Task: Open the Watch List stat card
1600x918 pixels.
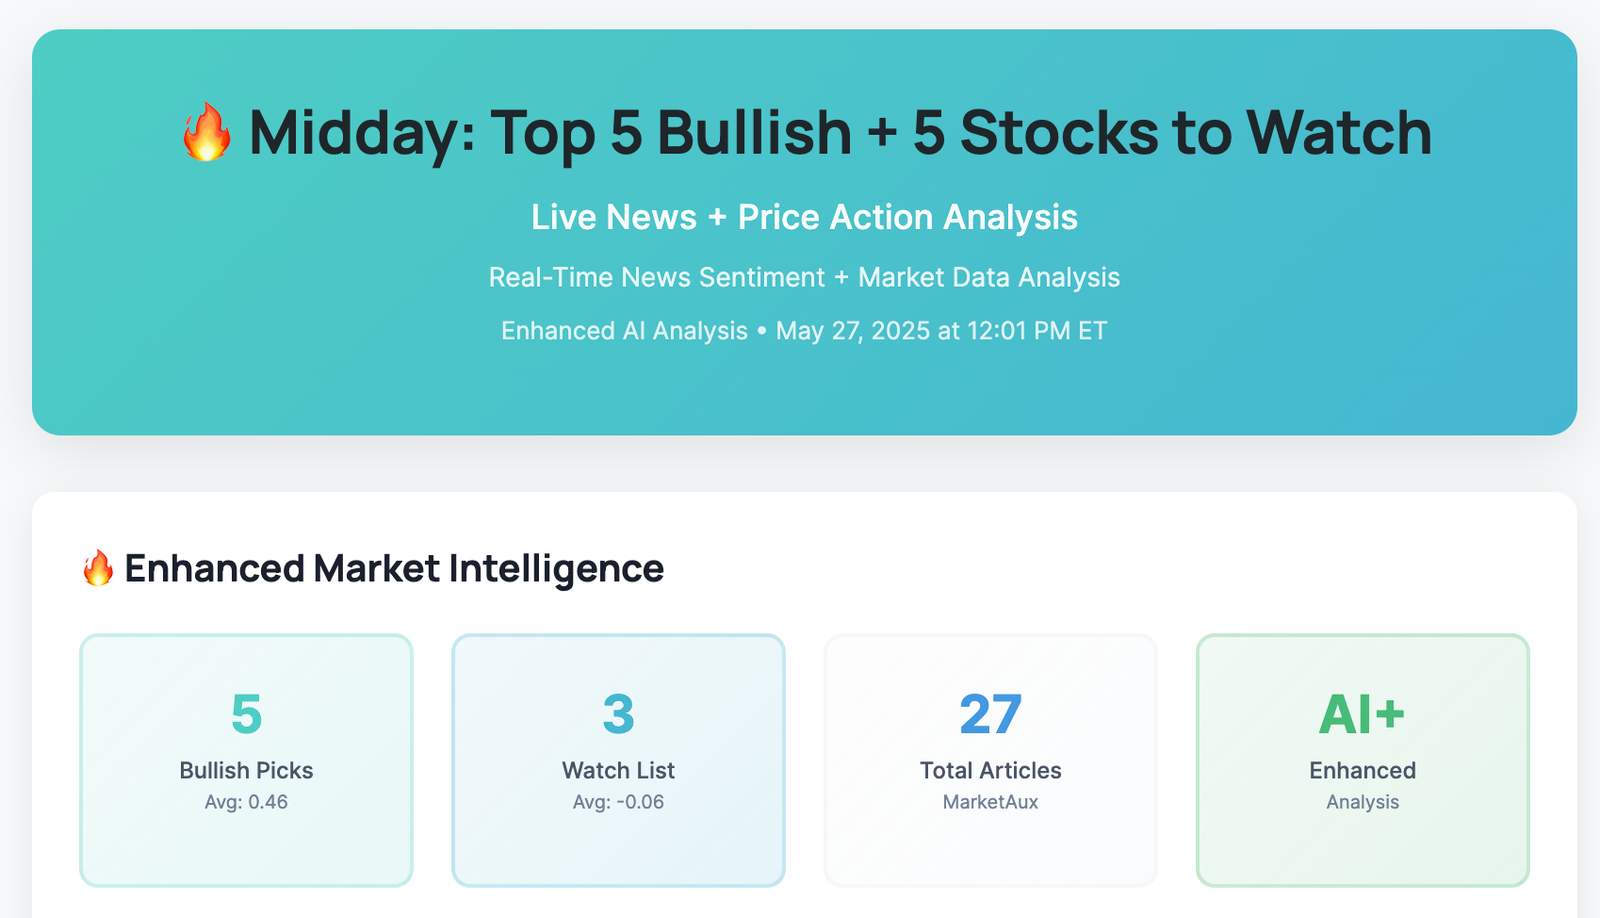Action: click(618, 760)
